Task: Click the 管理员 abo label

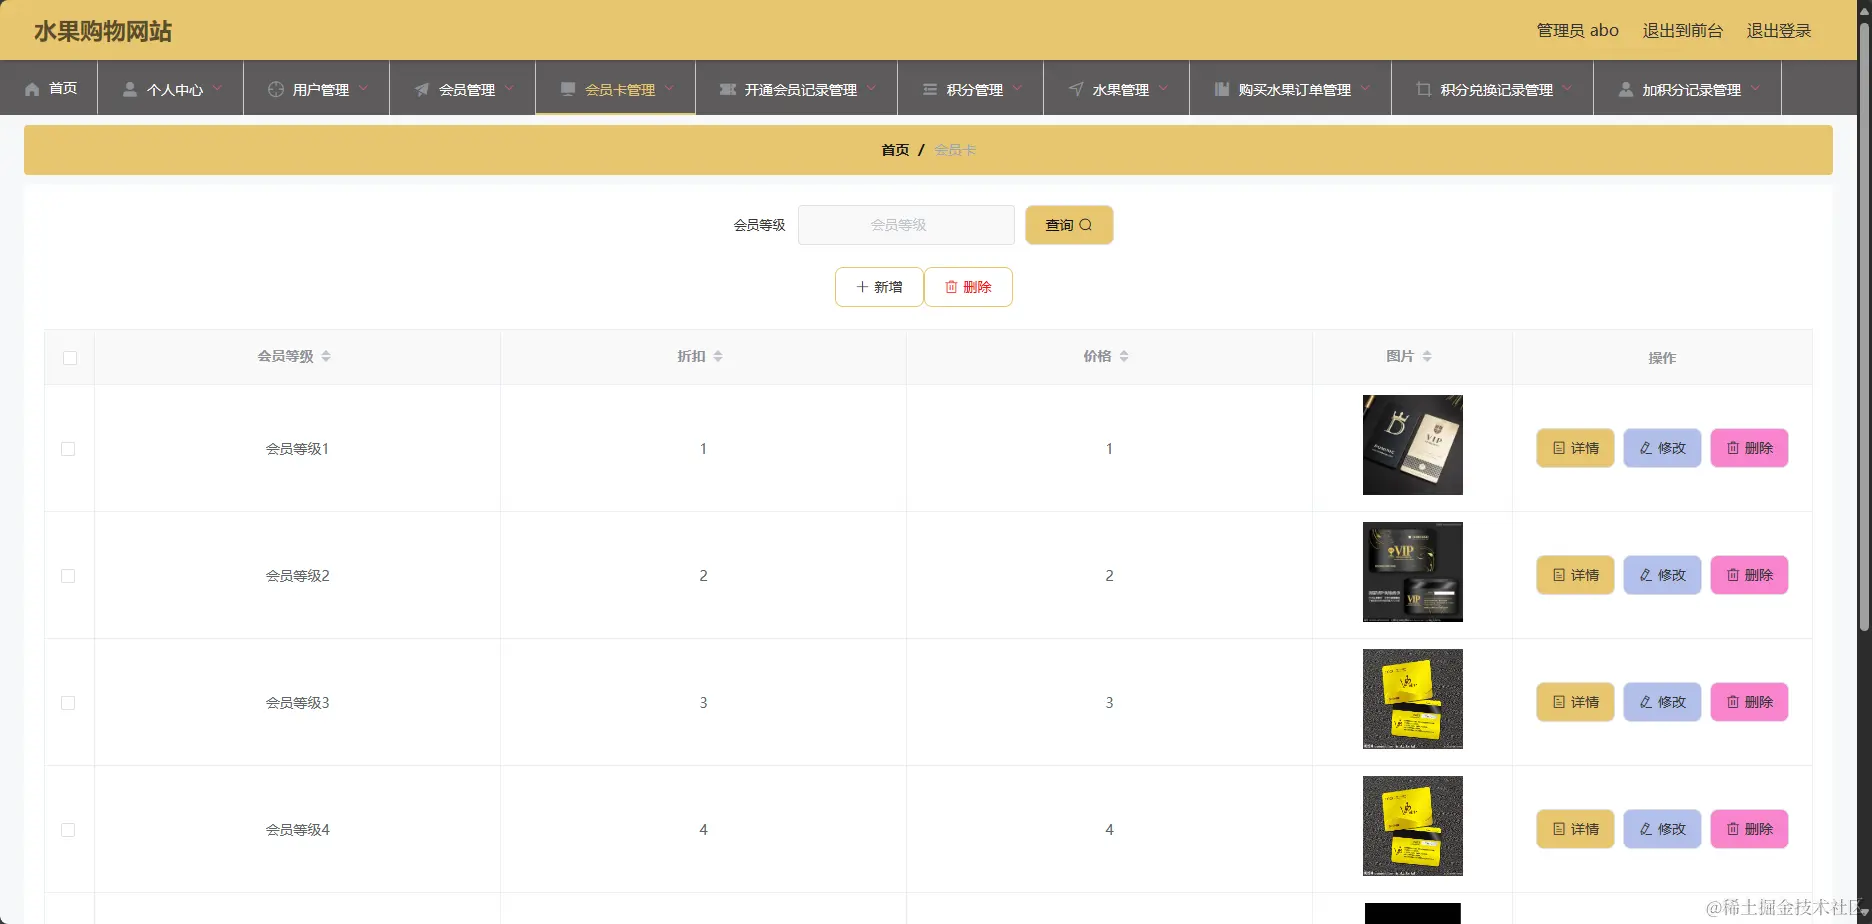Action: coord(1578,31)
